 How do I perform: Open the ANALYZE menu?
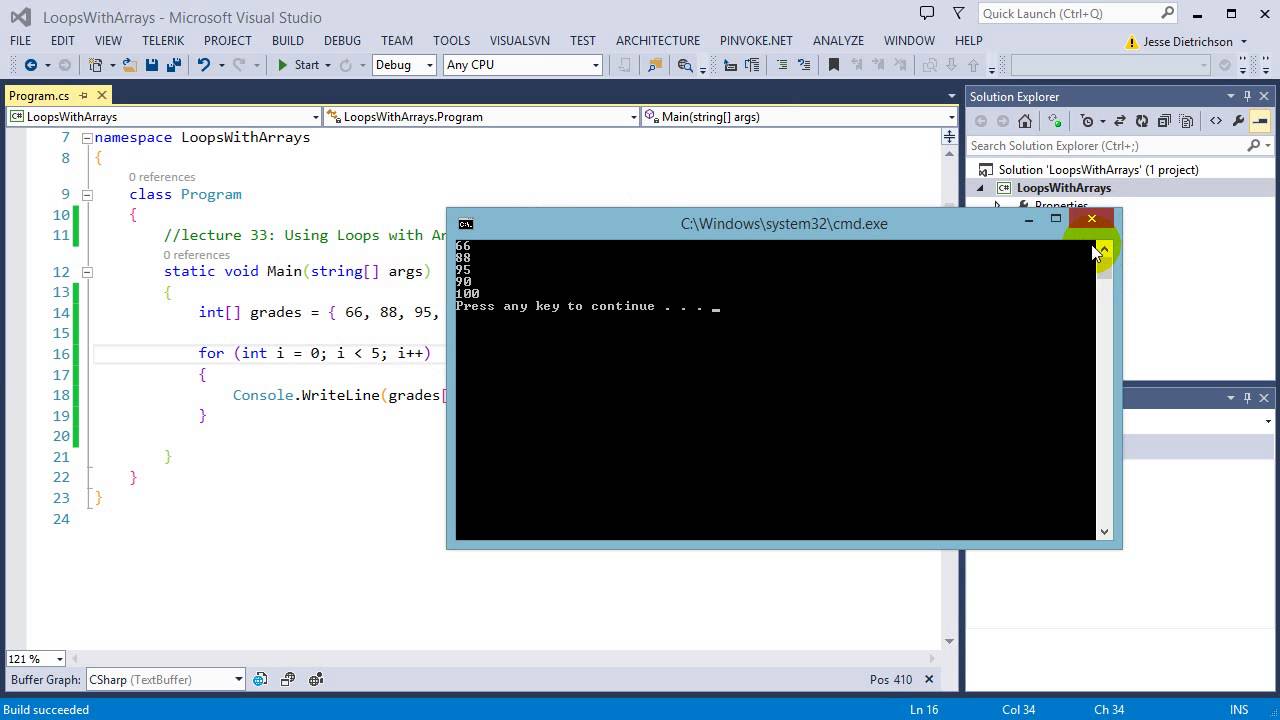click(x=838, y=41)
